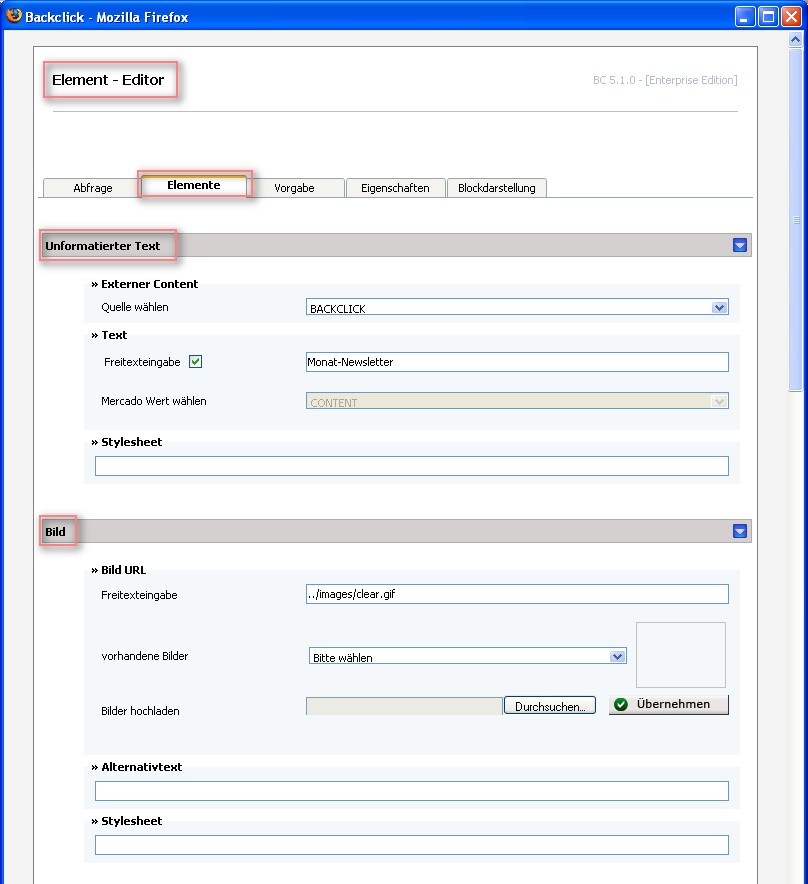
Task: Click the Bild URL label
Action: tap(123, 570)
